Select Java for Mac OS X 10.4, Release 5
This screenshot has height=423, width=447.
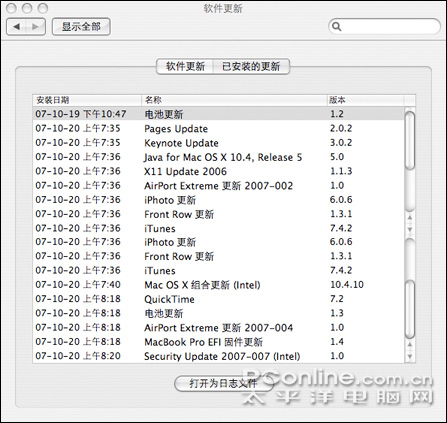pos(218,157)
